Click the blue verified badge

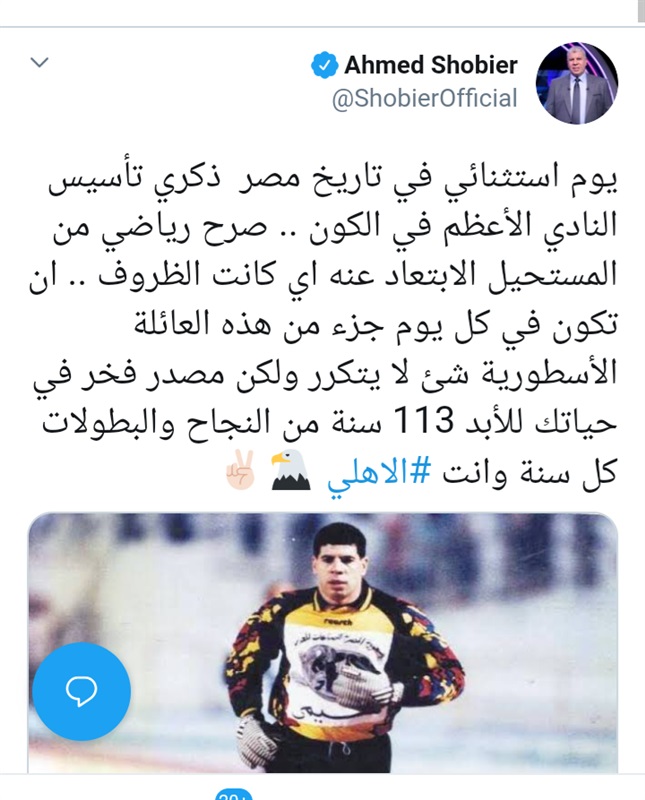tap(325, 66)
